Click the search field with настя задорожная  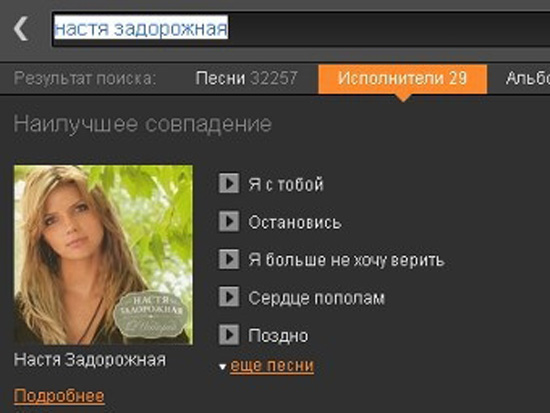point(301,29)
